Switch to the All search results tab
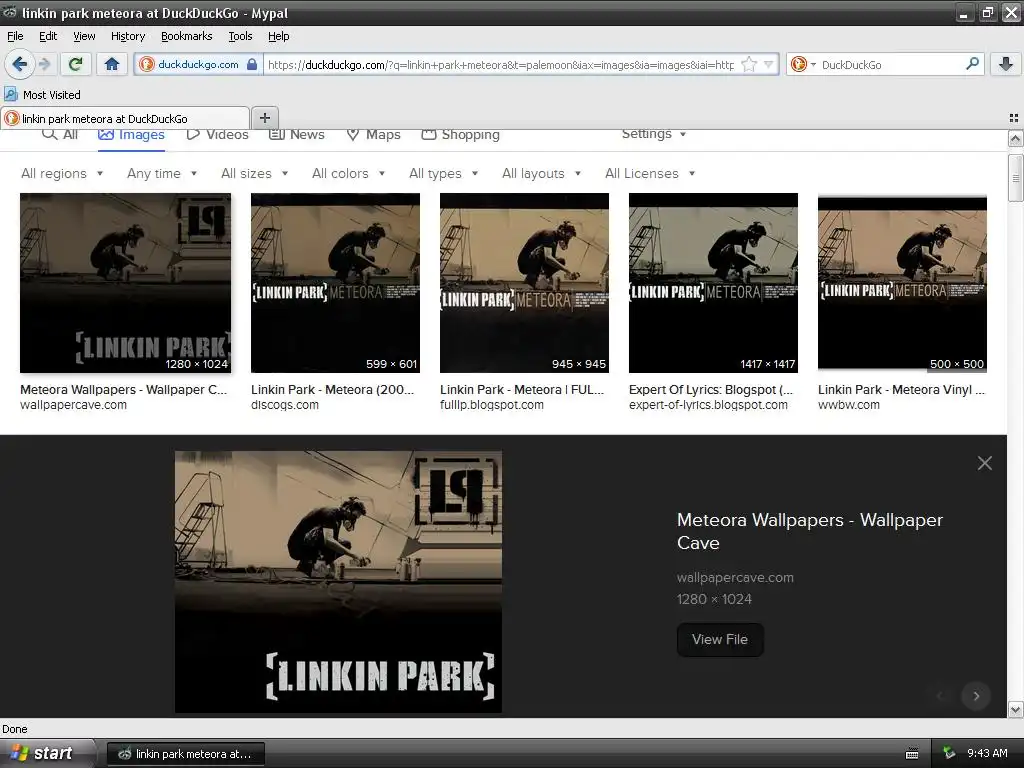 (60, 135)
